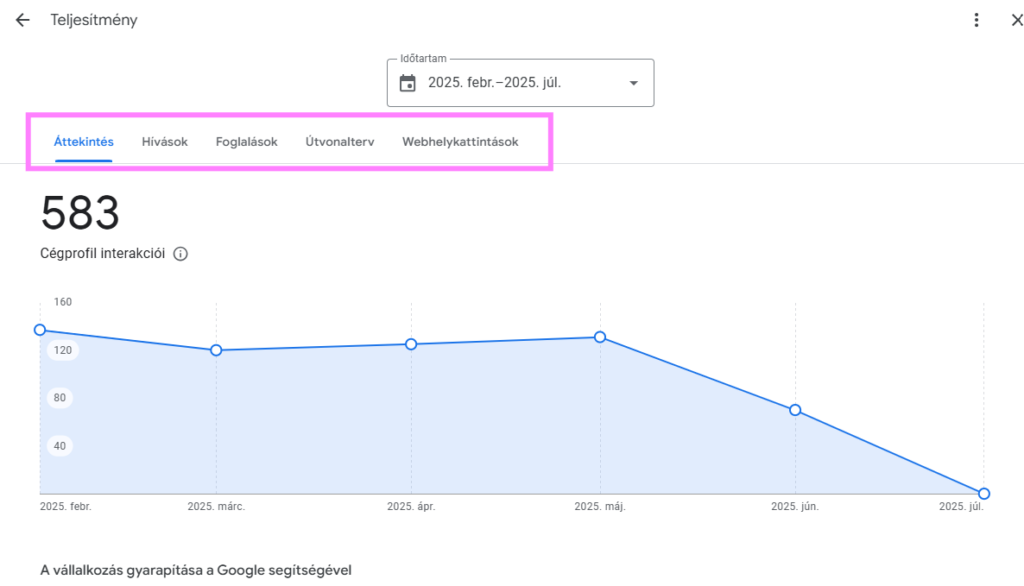
Task: Click the calendar icon in Időtartam field
Action: [408, 83]
